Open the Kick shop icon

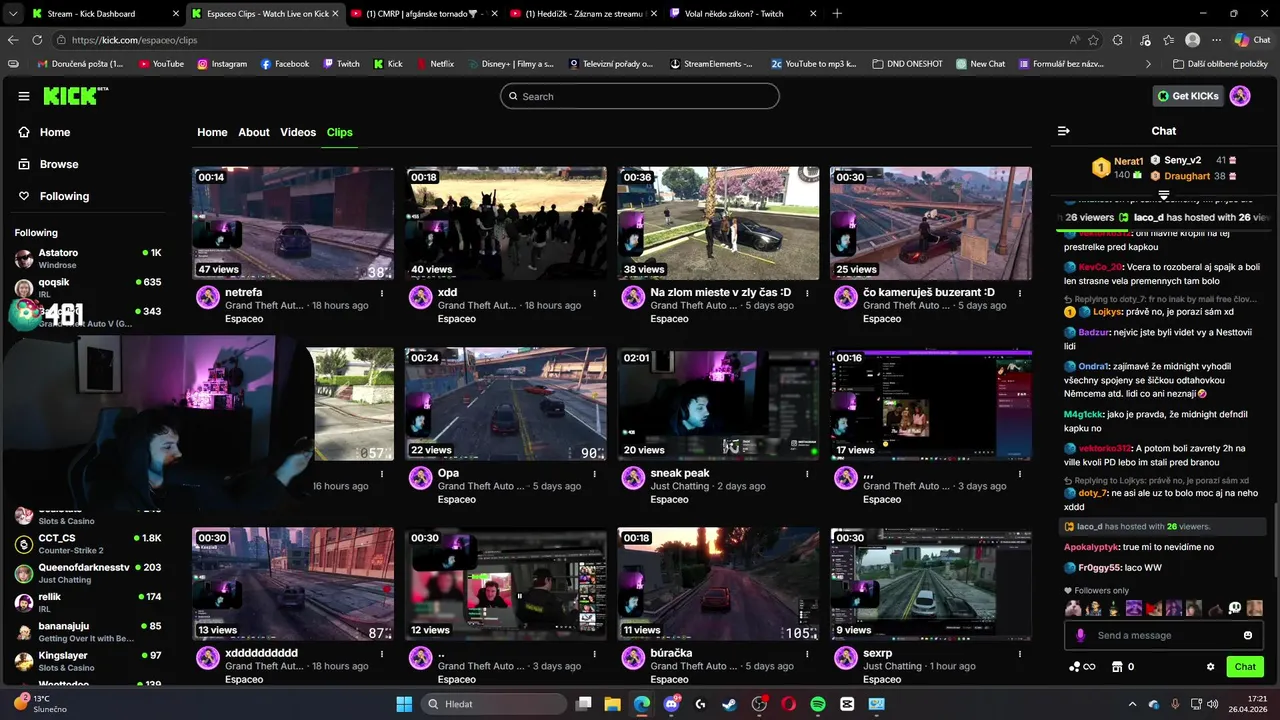pyautogui.click(x=1117, y=667)
